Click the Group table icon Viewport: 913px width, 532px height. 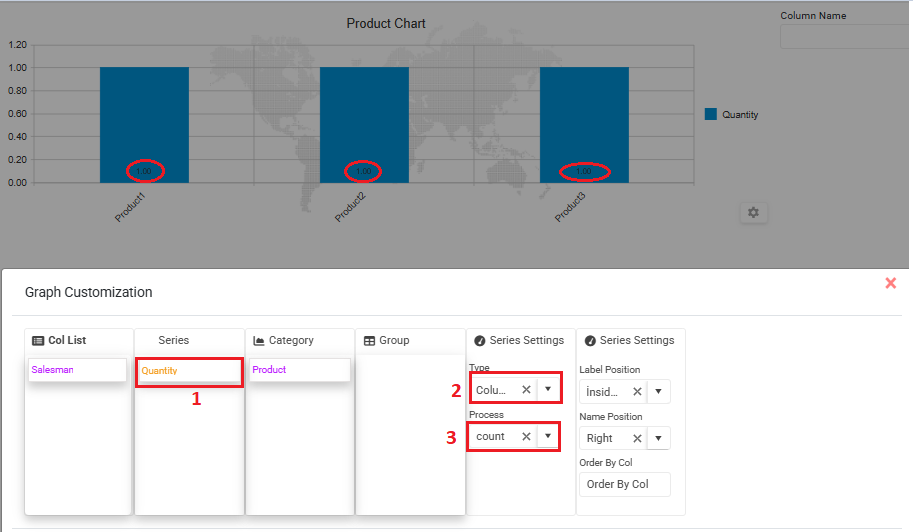click(369, 341)
